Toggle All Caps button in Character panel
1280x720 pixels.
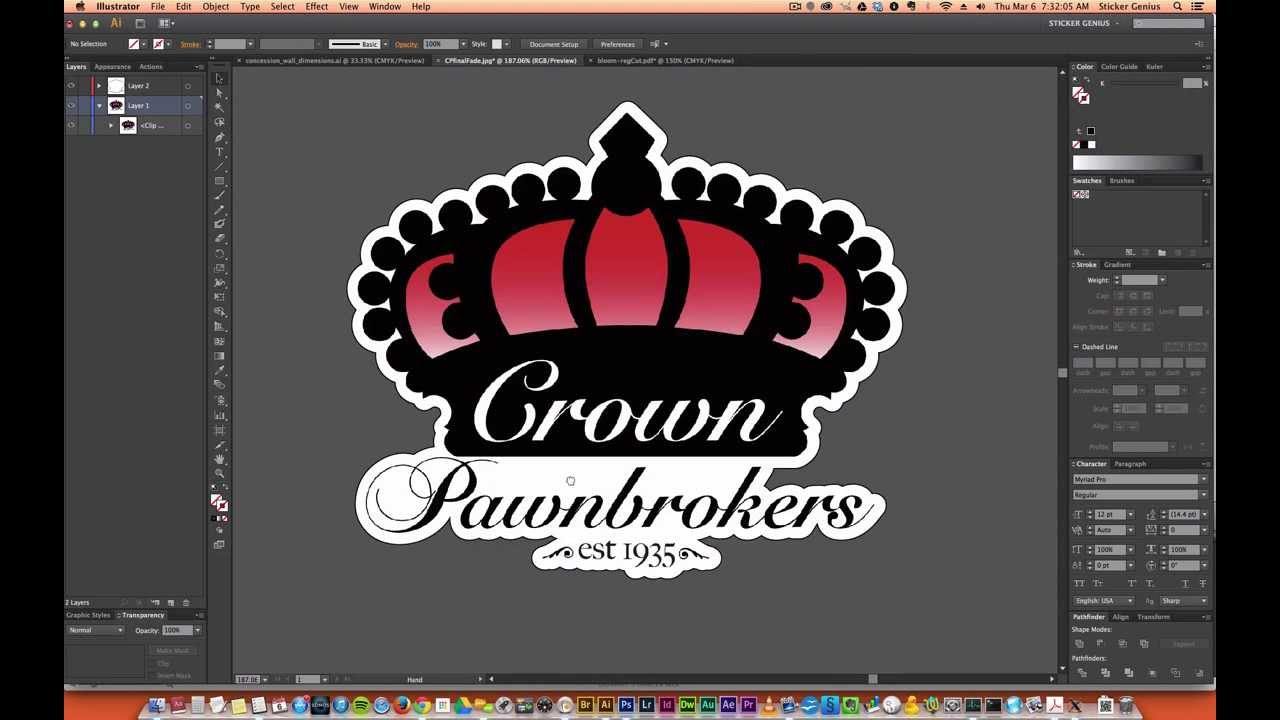(1079, 583)
